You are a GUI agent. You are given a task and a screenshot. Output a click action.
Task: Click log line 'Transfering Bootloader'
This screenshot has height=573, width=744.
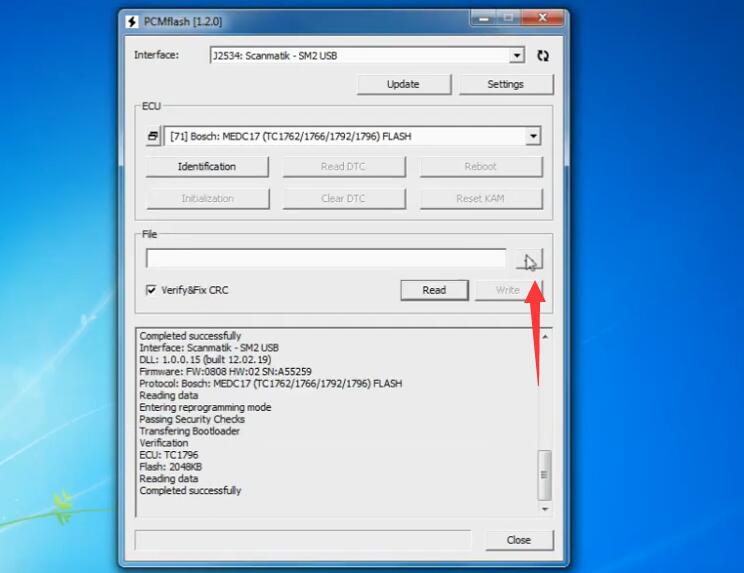(189, 431)
